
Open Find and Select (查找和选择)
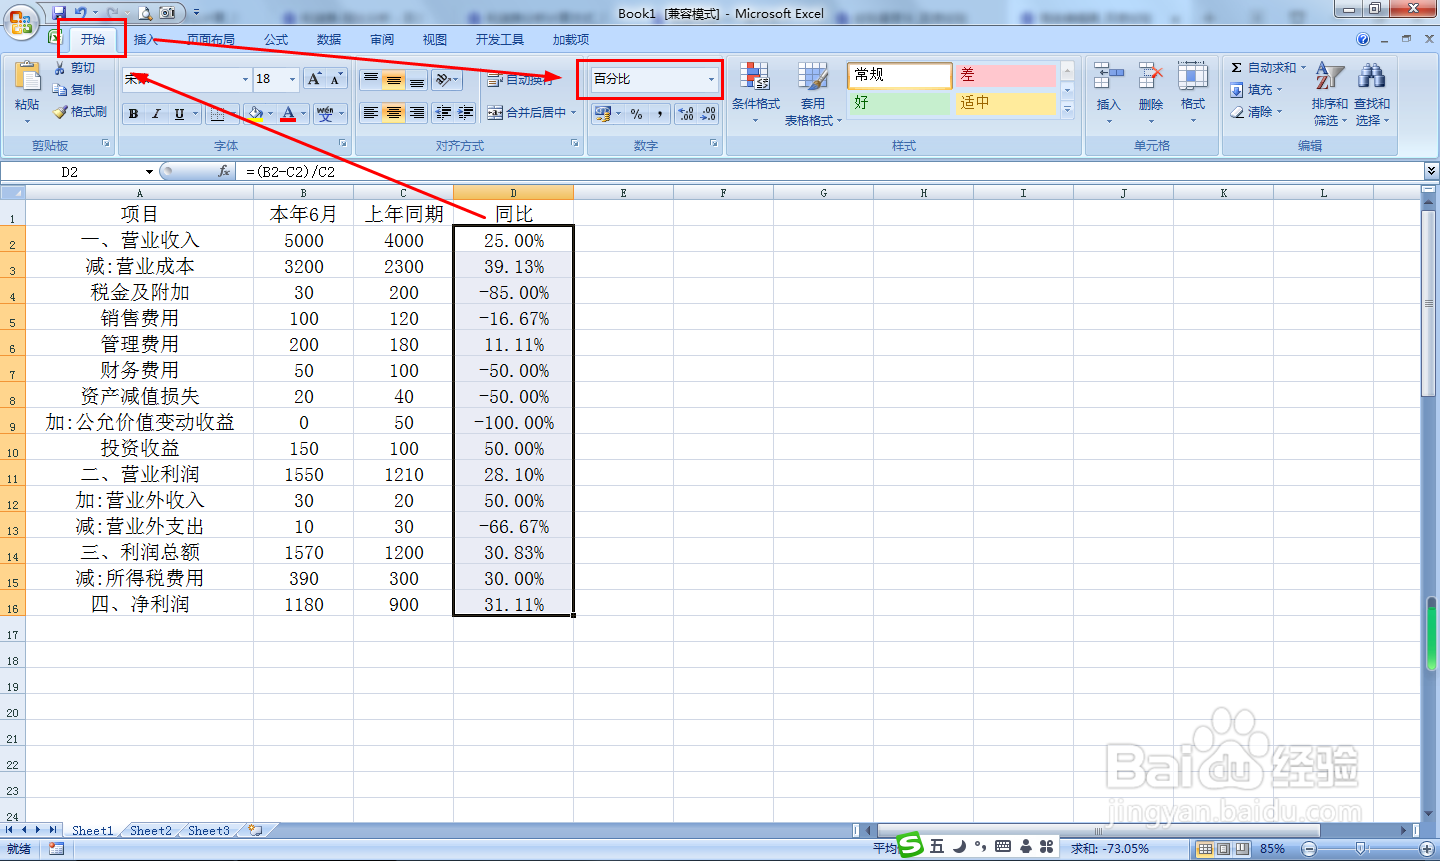coord(1372,93)
